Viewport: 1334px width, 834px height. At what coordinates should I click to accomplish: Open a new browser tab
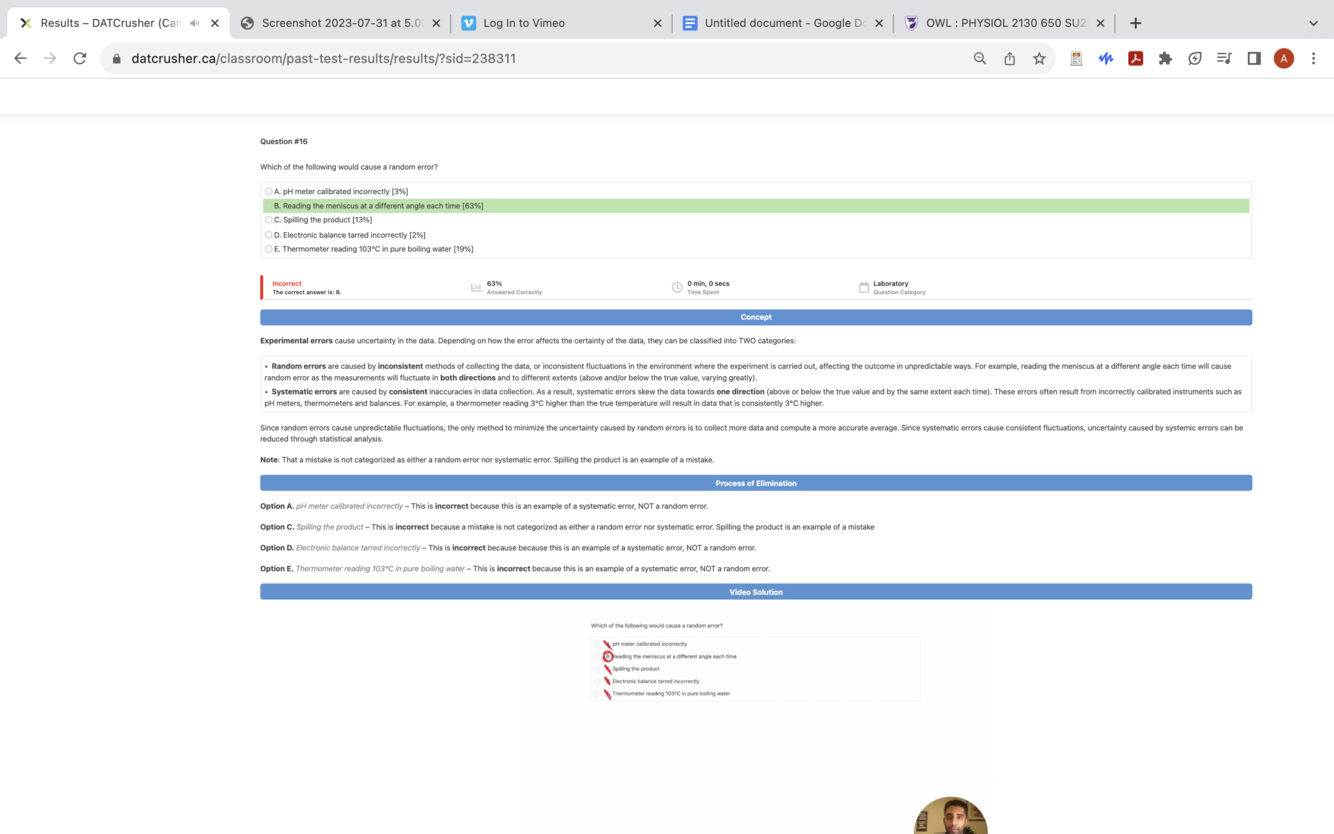pos(1135,23)
